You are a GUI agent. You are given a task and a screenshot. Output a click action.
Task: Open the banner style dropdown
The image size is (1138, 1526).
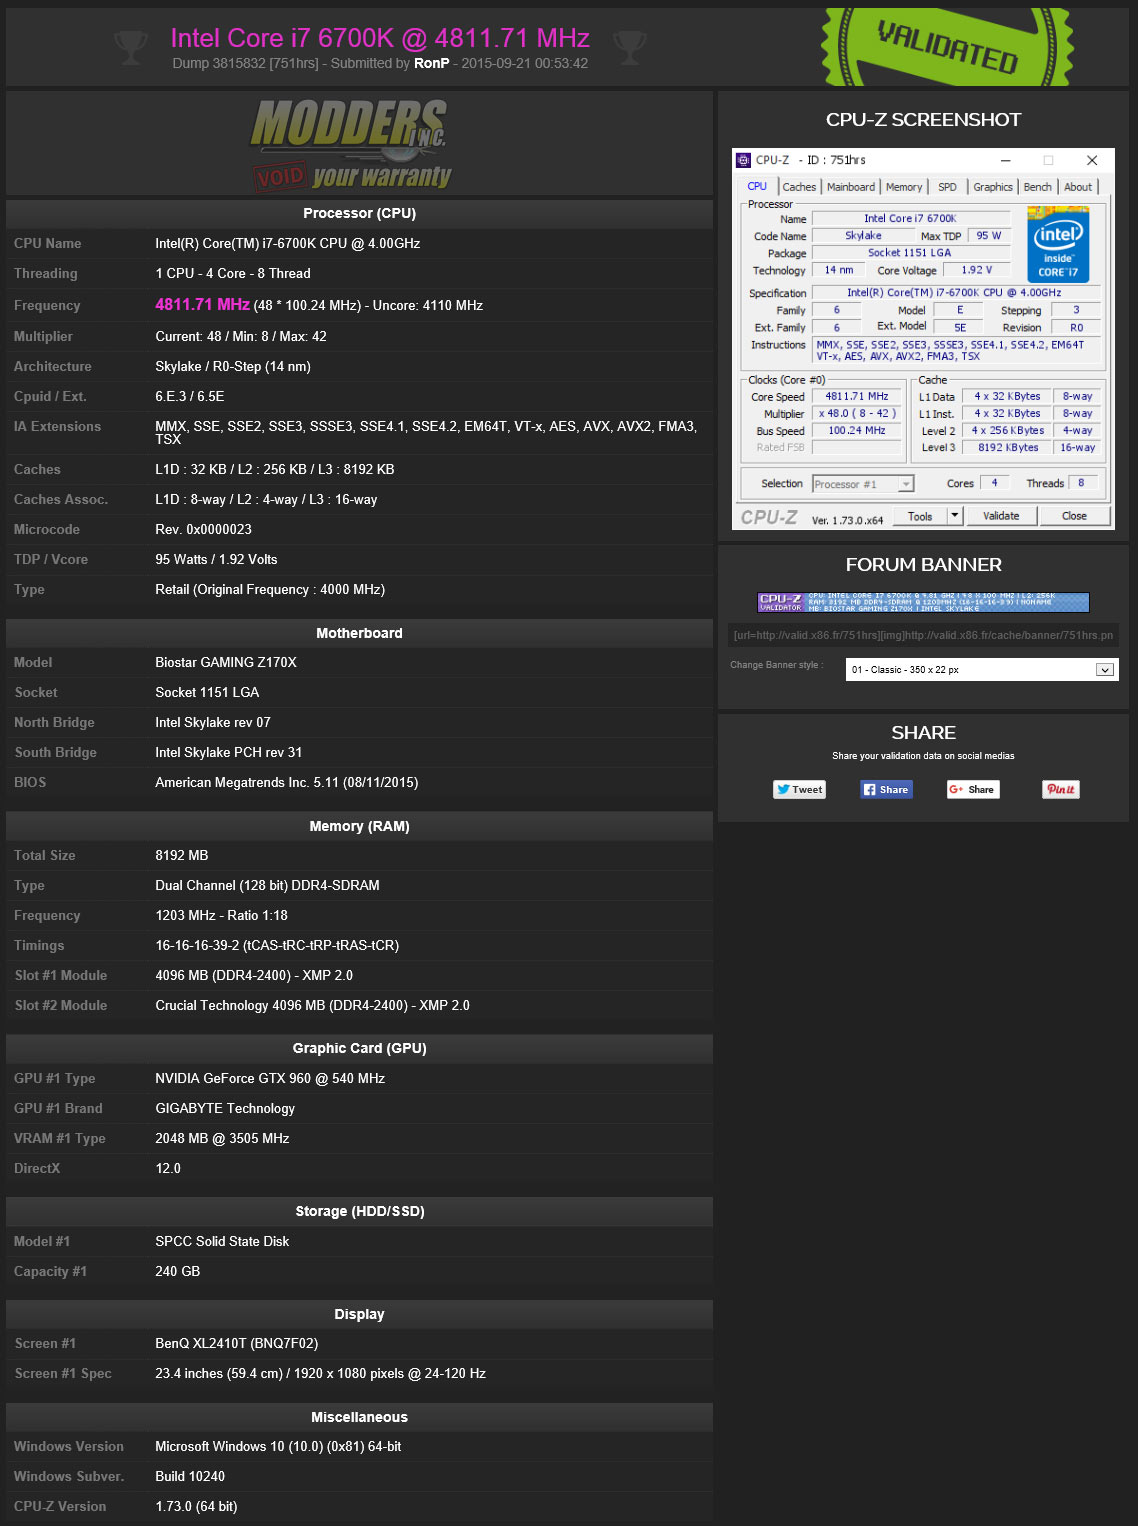pos(982,670)
